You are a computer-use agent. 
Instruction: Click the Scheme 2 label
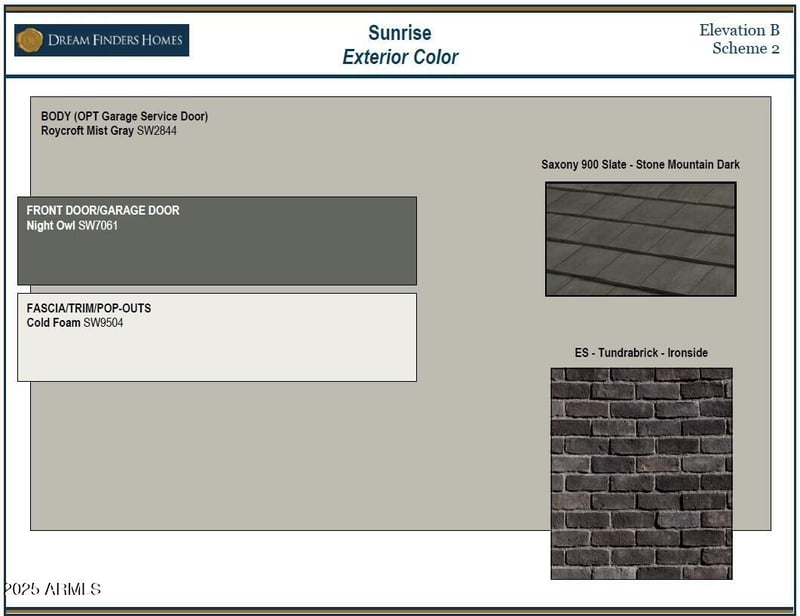click(745, 49)
